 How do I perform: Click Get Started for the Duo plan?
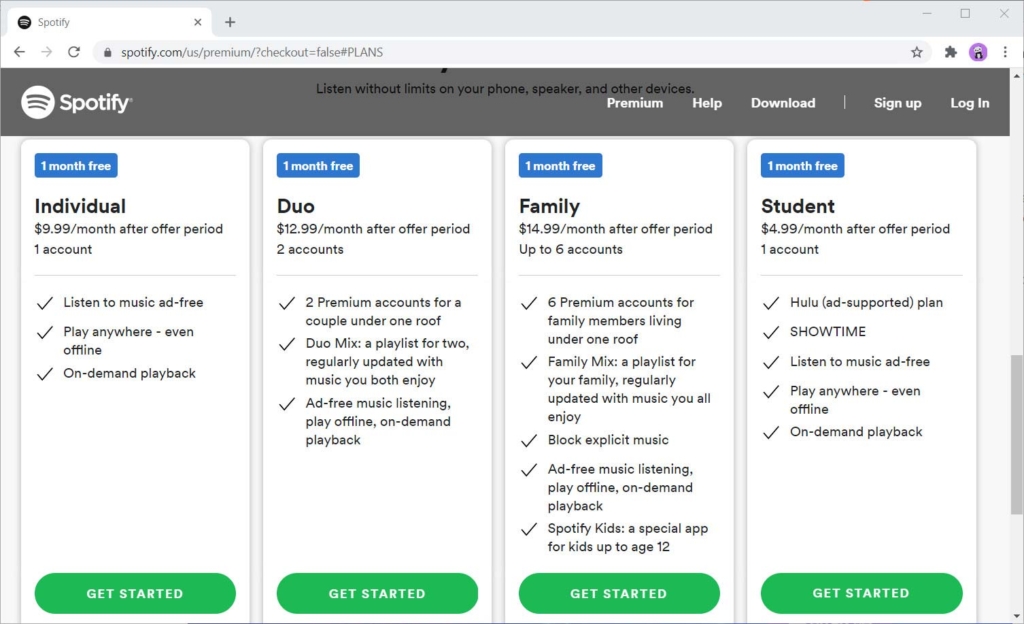[x=377, y=593]
